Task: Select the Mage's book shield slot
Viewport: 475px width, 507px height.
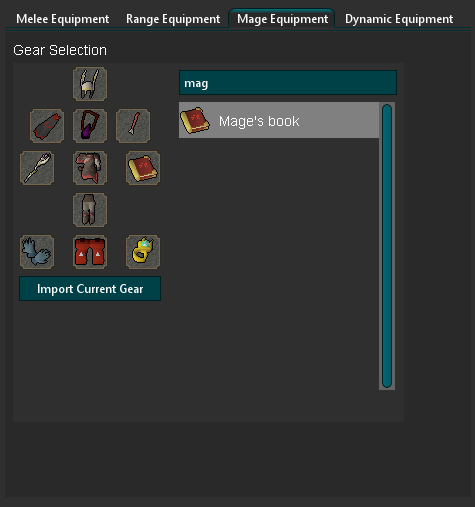Action: 143,168
